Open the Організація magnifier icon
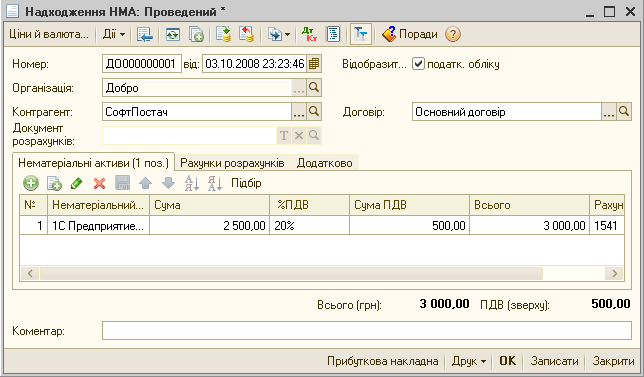The height and width of the screenshot is (377, 644). [314, 87]
